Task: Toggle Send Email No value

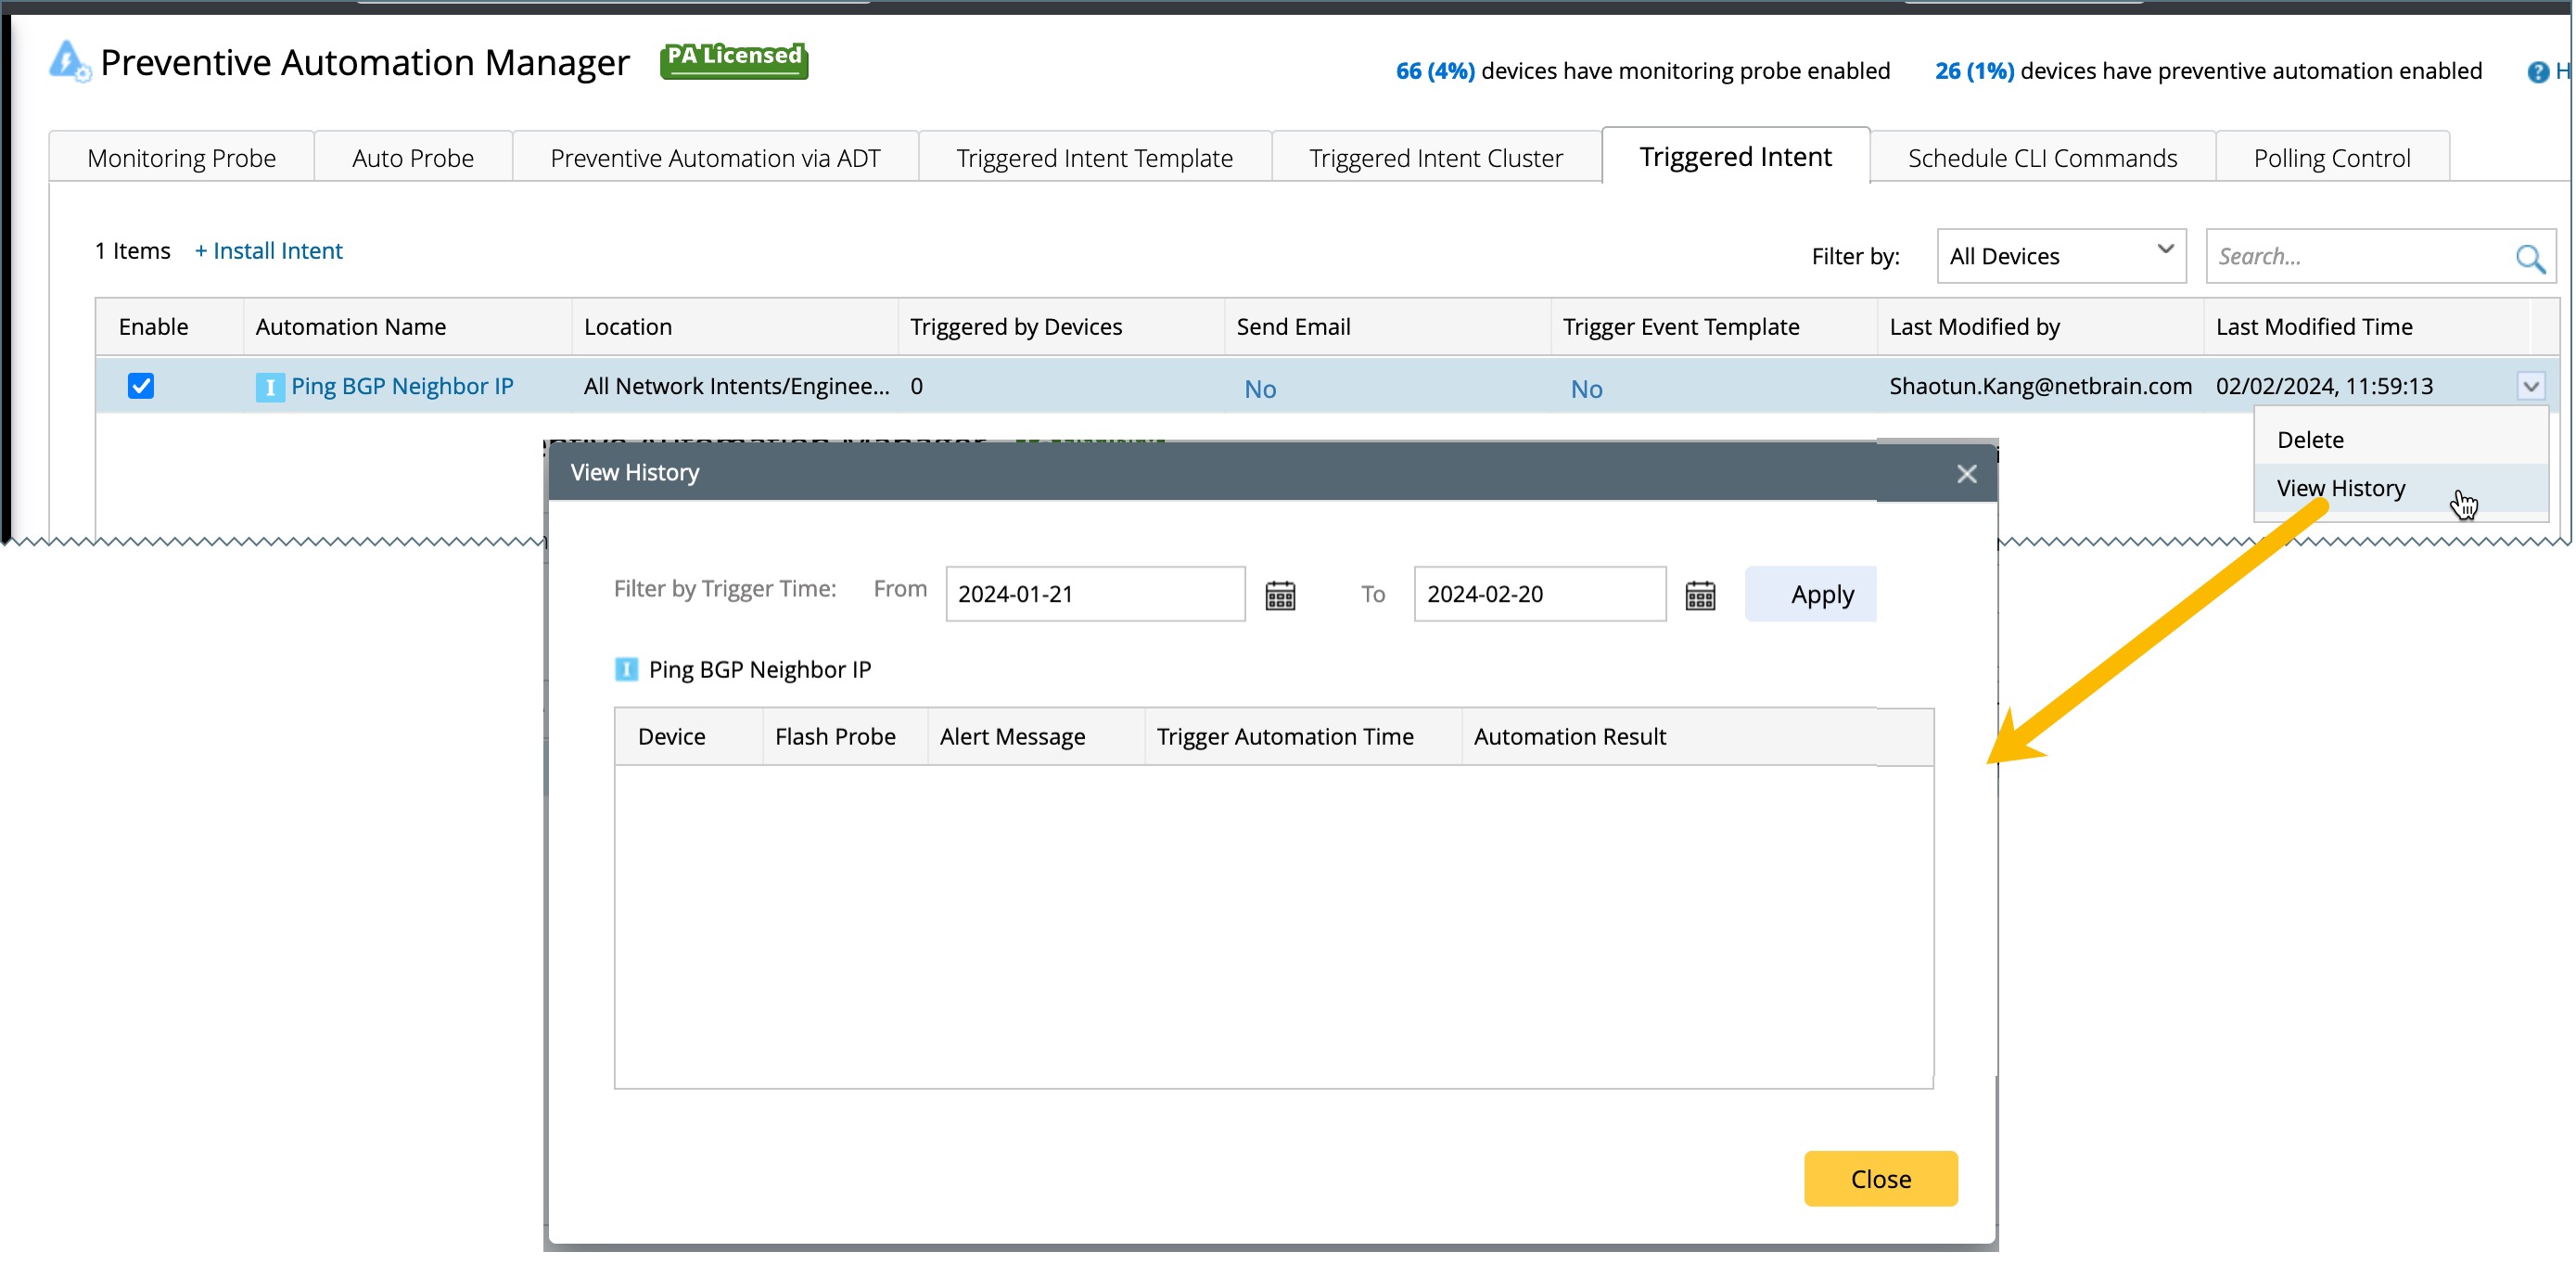Action: click(1260, 389)
